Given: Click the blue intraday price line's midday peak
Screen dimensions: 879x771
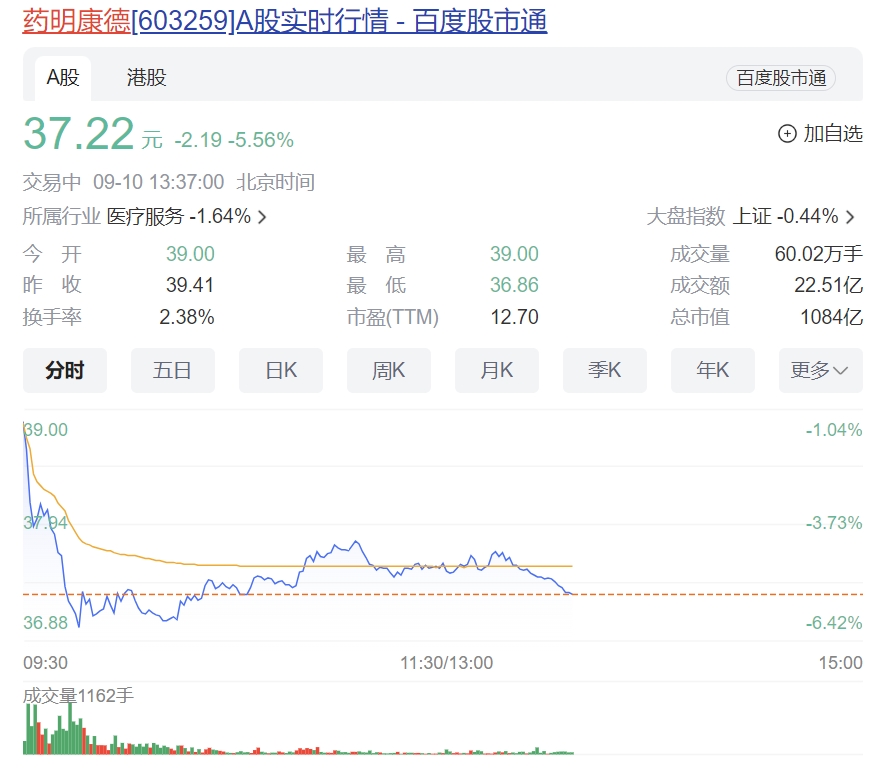Looking at the screenshot, I should click(x=355, y=542).
